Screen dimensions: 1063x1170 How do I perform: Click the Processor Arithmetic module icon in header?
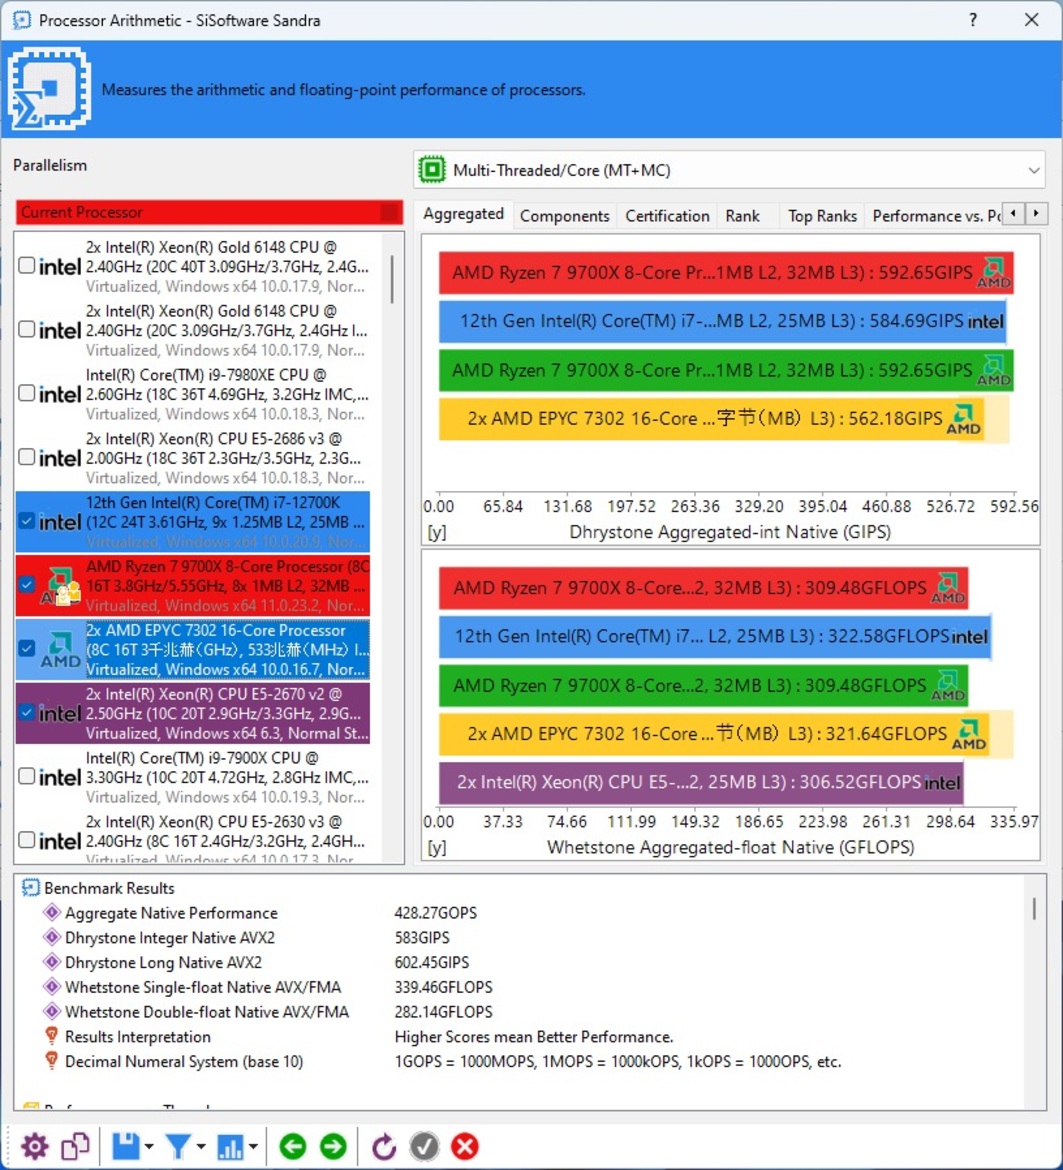click(x=49, y=89)
